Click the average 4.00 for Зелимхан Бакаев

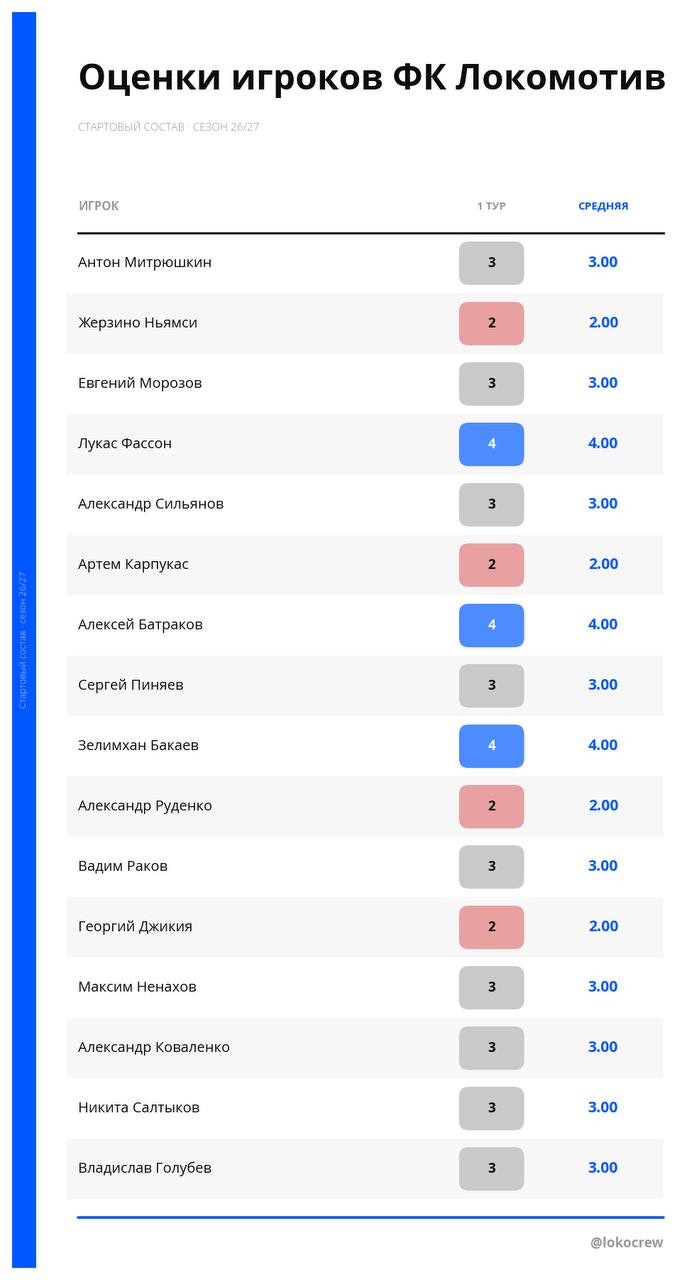[603, 745]
